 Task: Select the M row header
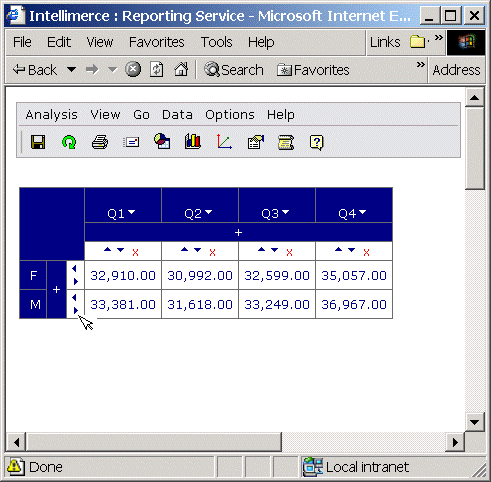click(x=33, y=304)
